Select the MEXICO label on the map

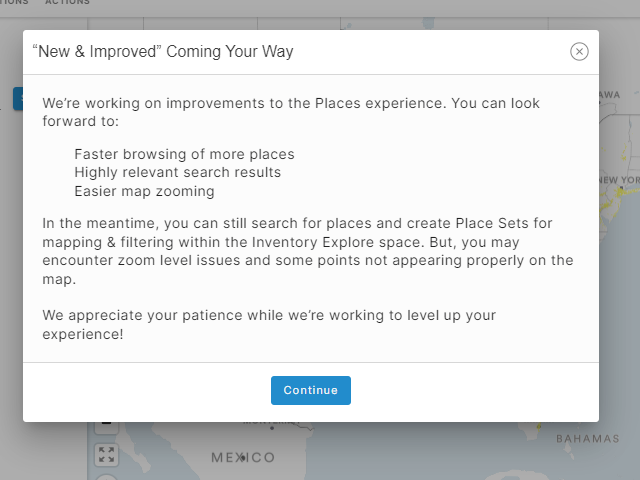point(243,458)
